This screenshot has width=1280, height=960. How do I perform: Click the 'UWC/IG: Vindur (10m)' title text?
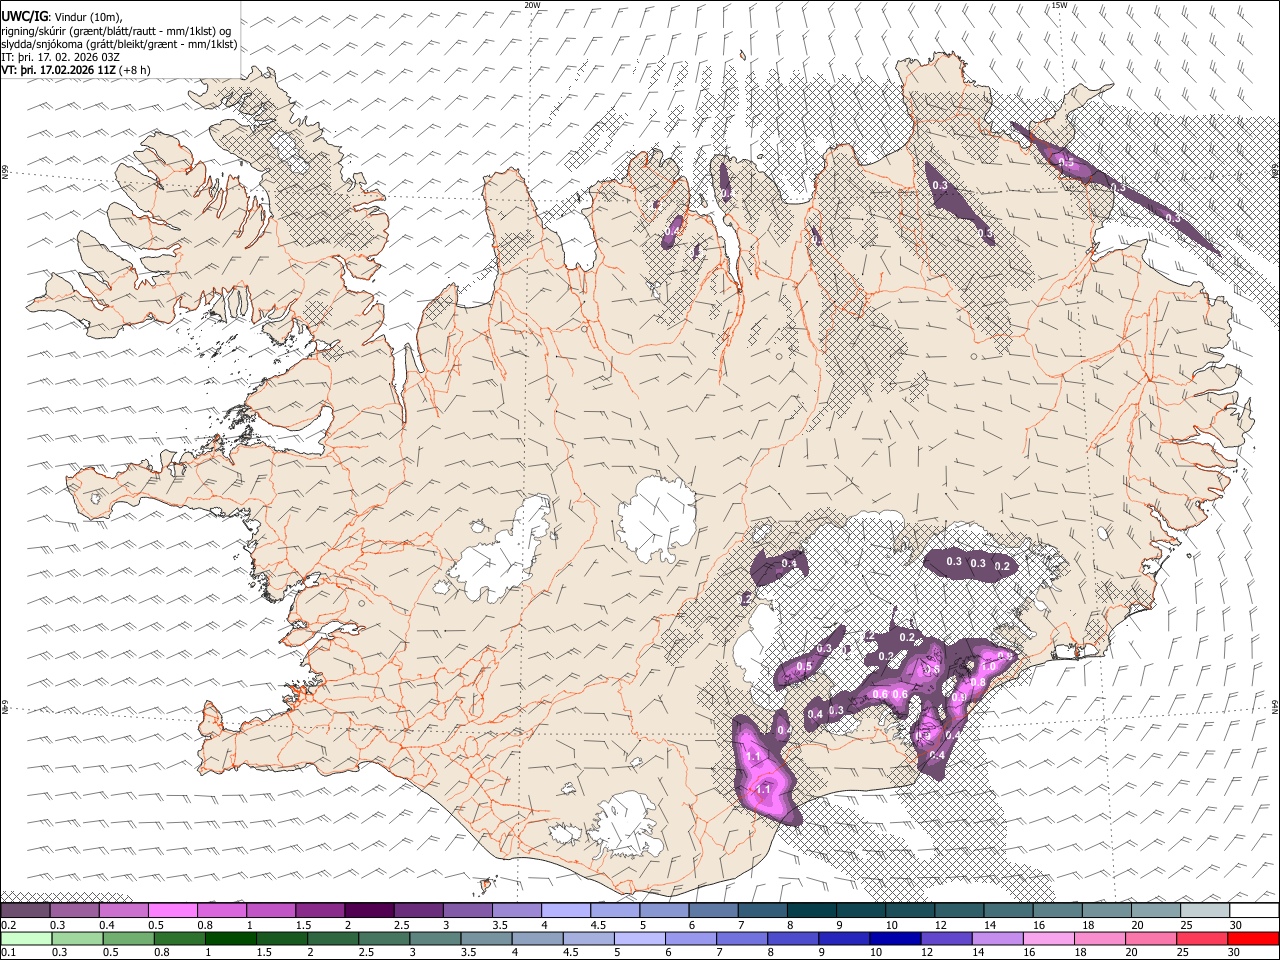(x=63, y=18)
